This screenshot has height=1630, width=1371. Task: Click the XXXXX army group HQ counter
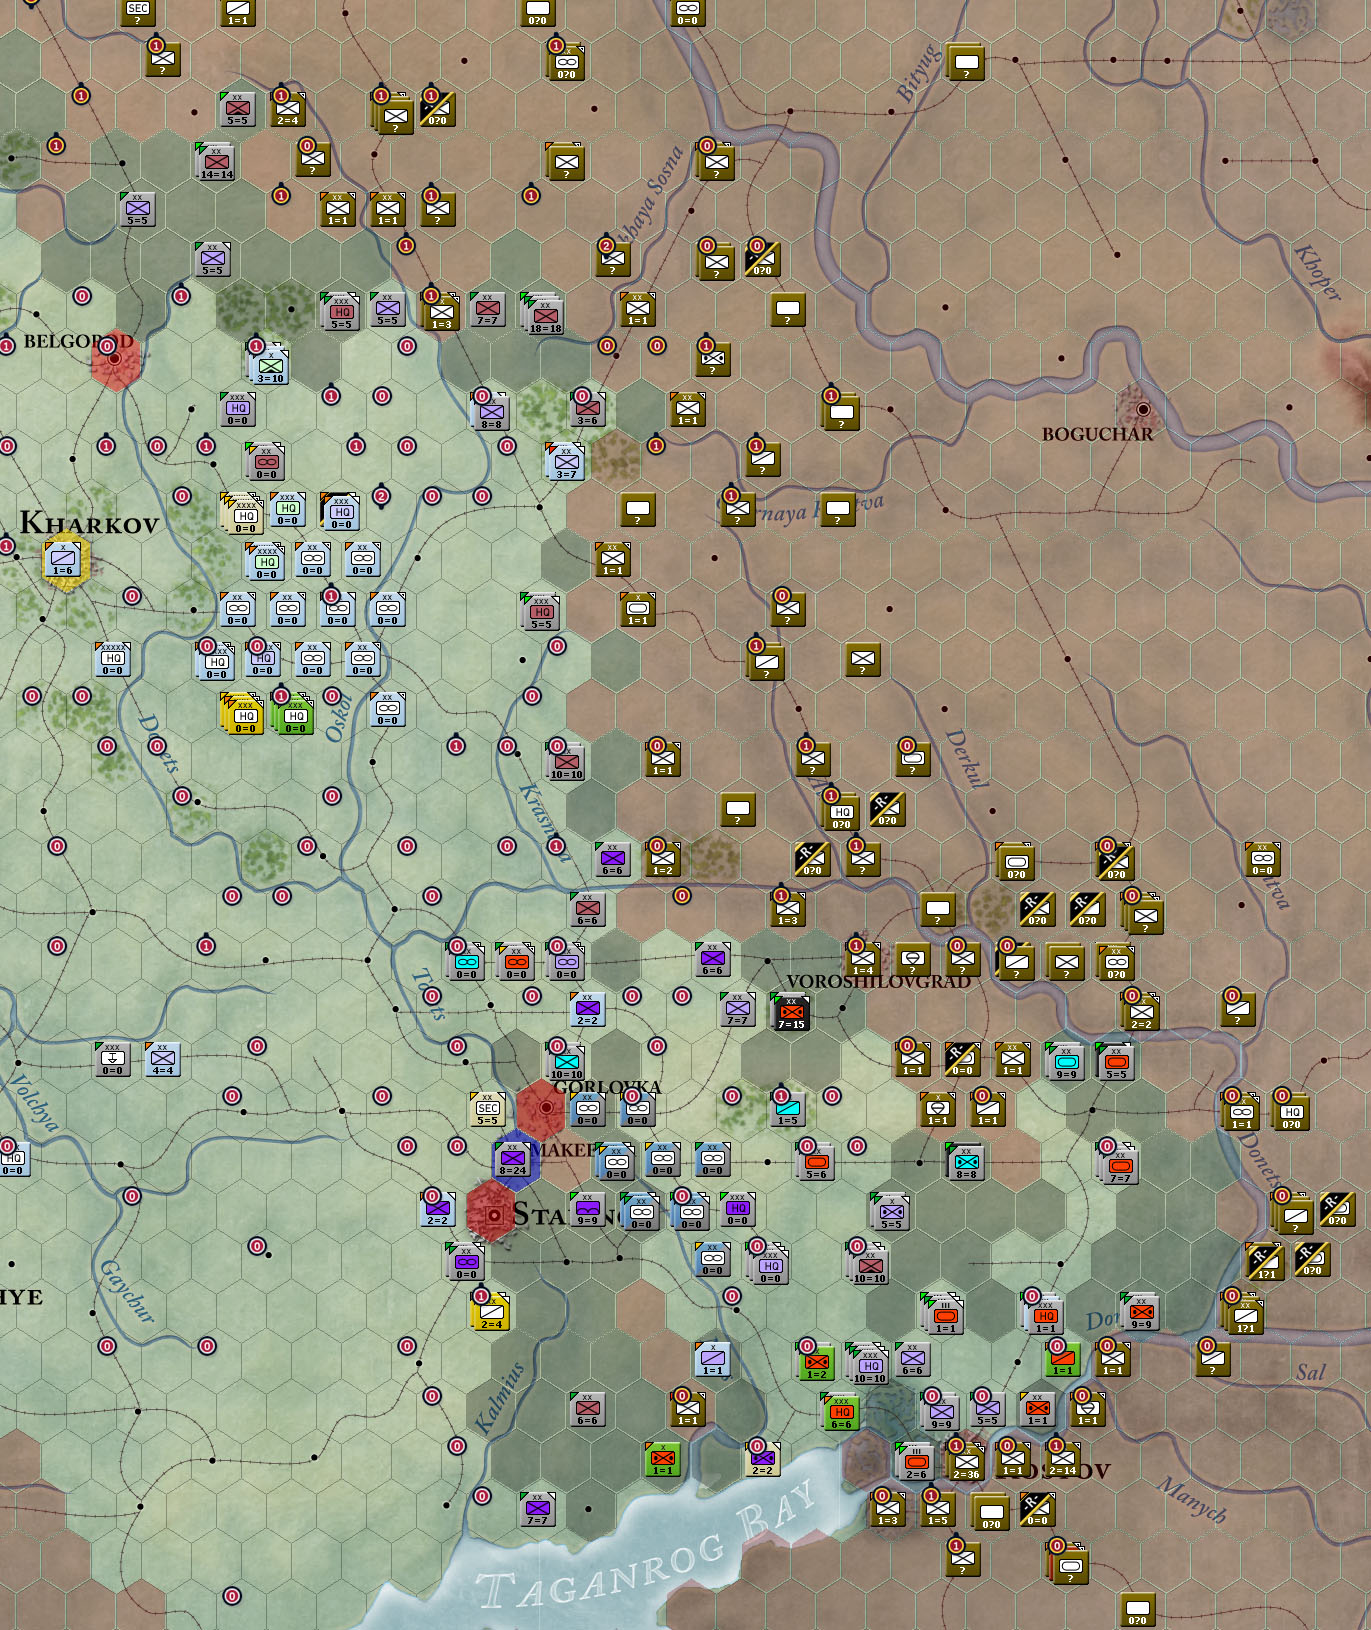112,658
